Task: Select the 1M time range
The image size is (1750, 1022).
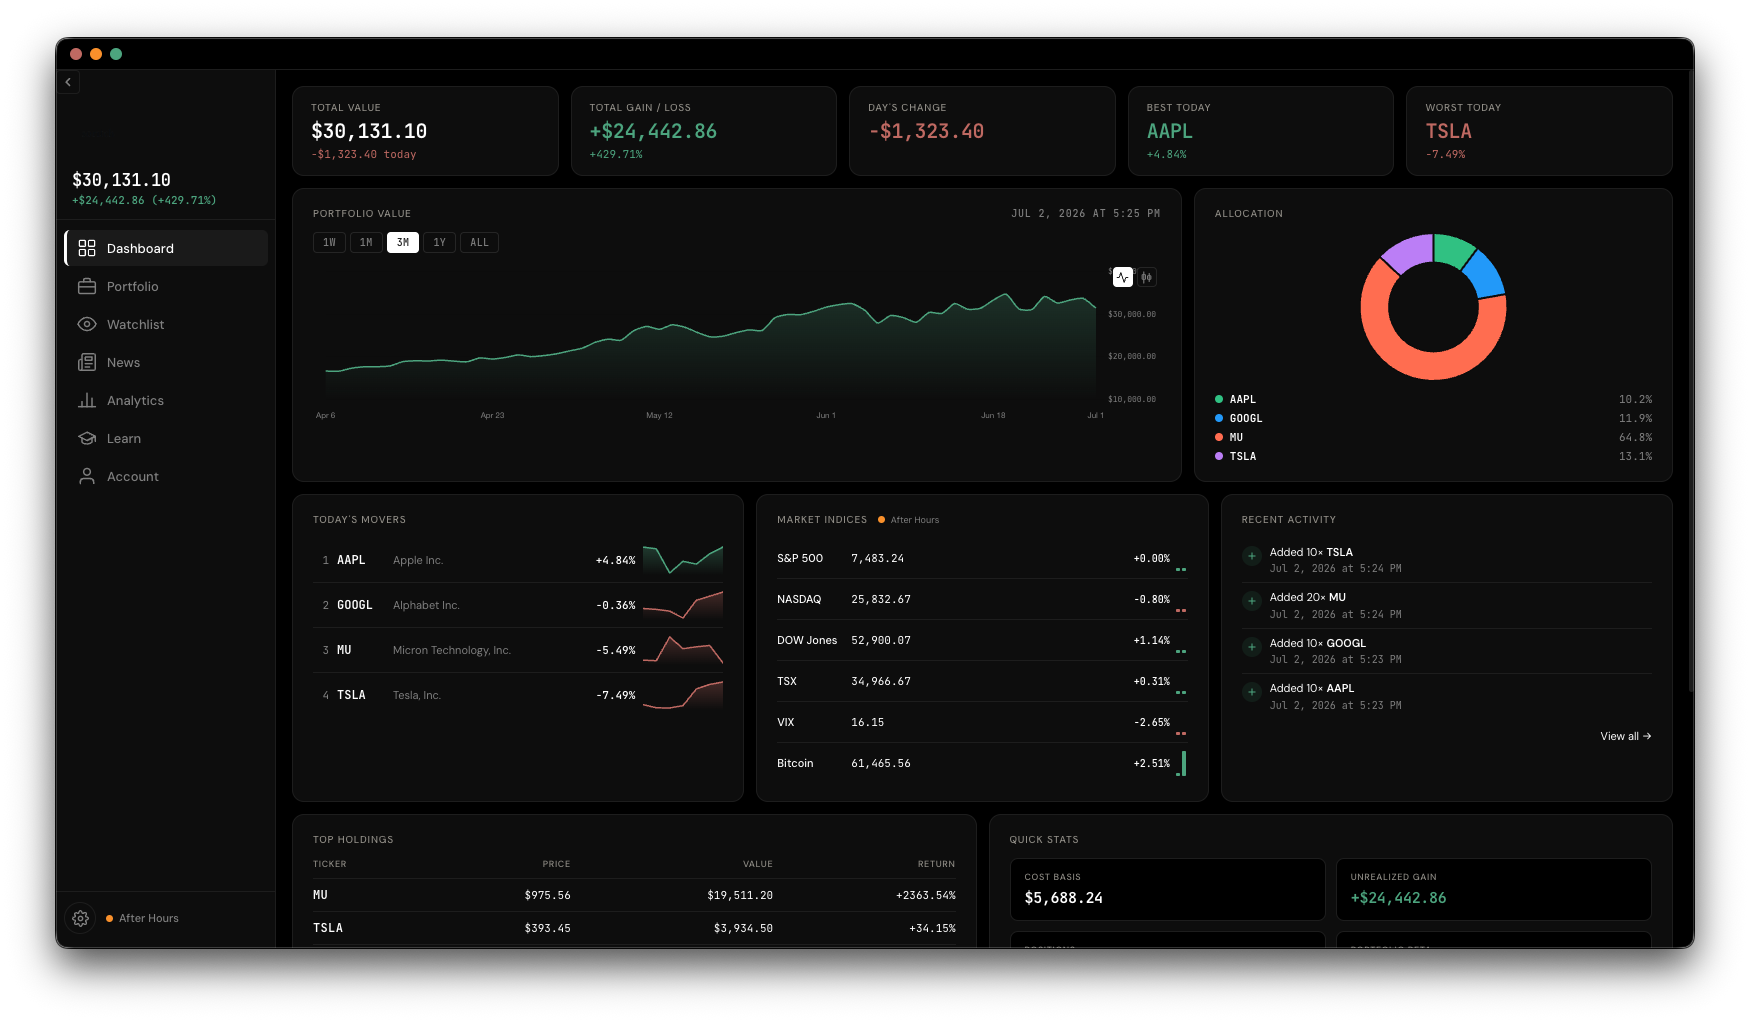Action: (x=366, y=242)
